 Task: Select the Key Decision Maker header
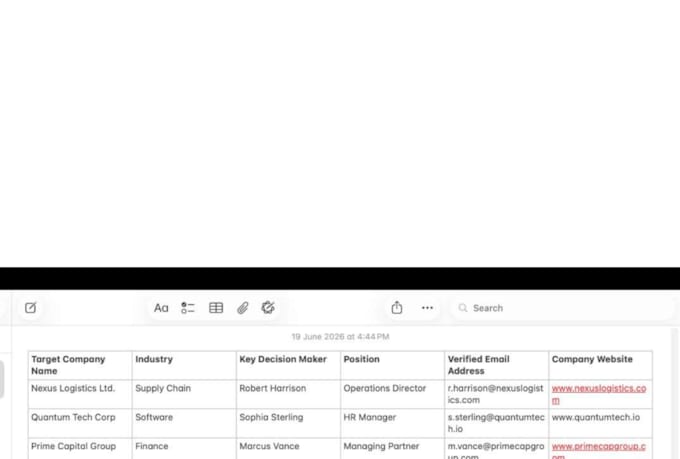click(x=288, y=365)
